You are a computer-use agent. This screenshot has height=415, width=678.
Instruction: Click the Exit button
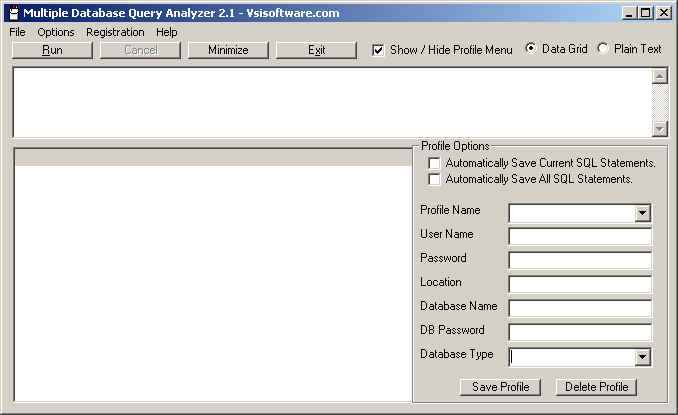pyautogui.click(x=317, y=50)
